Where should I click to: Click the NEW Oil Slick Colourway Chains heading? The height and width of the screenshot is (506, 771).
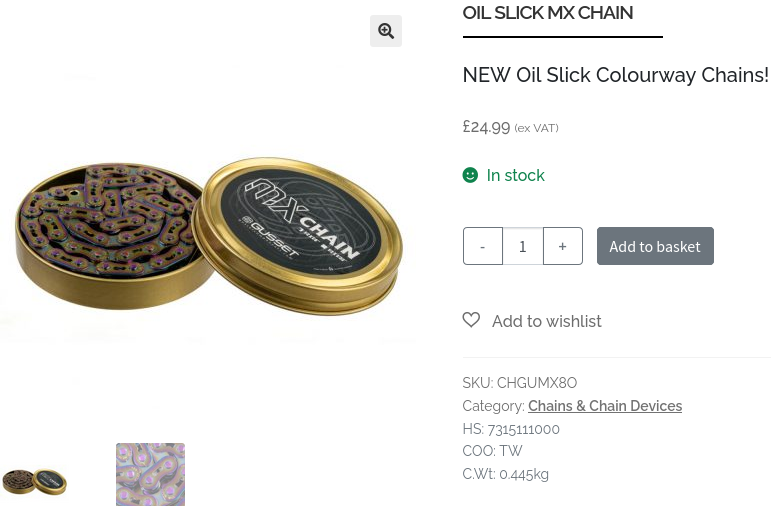tap(616, 75)
